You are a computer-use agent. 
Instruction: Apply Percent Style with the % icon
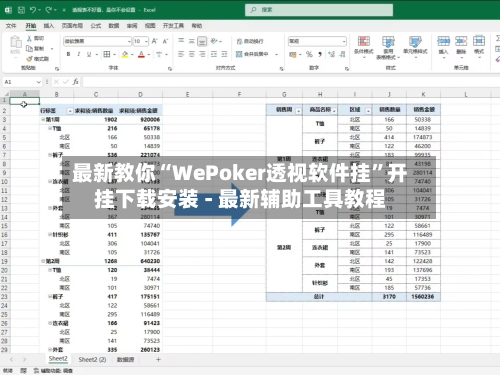(x=309, y=54)
